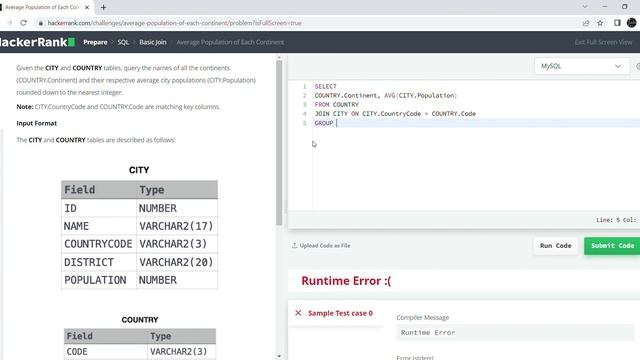Image resolution: width=640 pixels, height=360 pixels.
Task: Click the Upload Code as File icon
Action: point(294,245)
